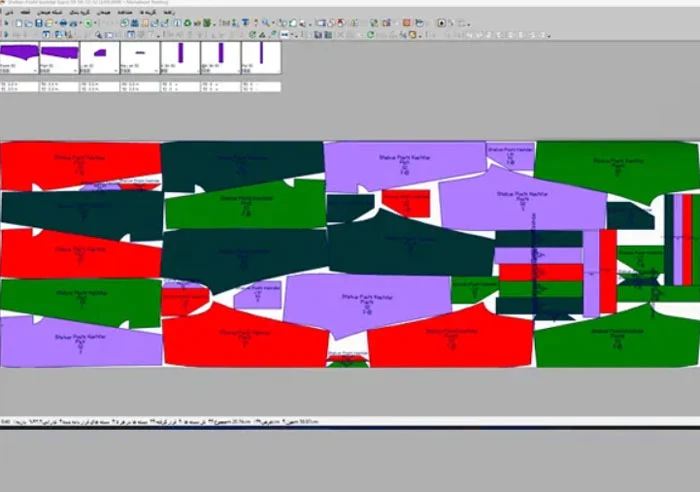
Task: Click the New marker file icon
Action: point(19,23)
